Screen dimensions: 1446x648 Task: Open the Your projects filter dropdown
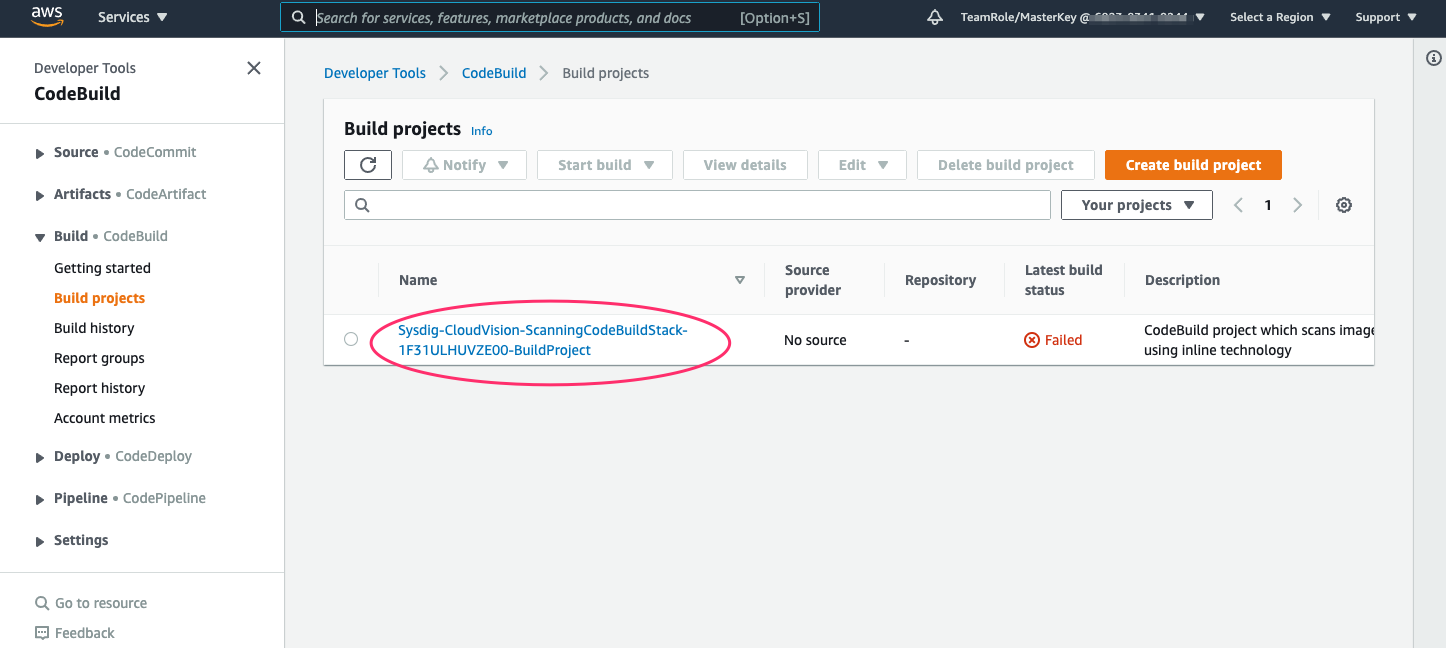[x=1137, y=205]
